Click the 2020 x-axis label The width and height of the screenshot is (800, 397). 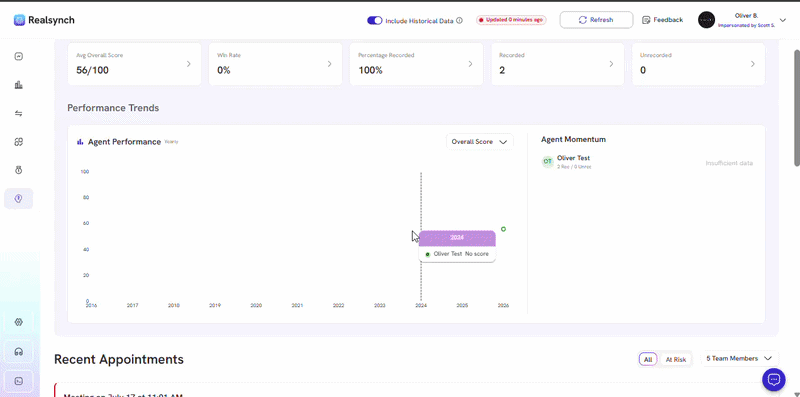click(x=256, y=306)
